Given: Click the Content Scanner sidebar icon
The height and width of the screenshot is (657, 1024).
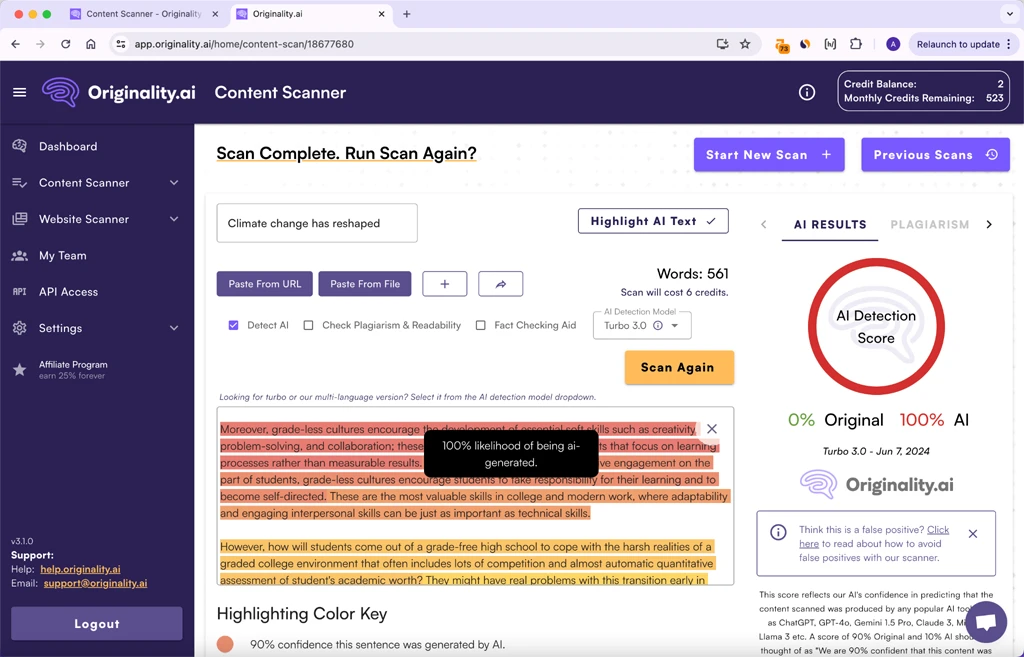Looking at the screenshot, I should point(20,183).
